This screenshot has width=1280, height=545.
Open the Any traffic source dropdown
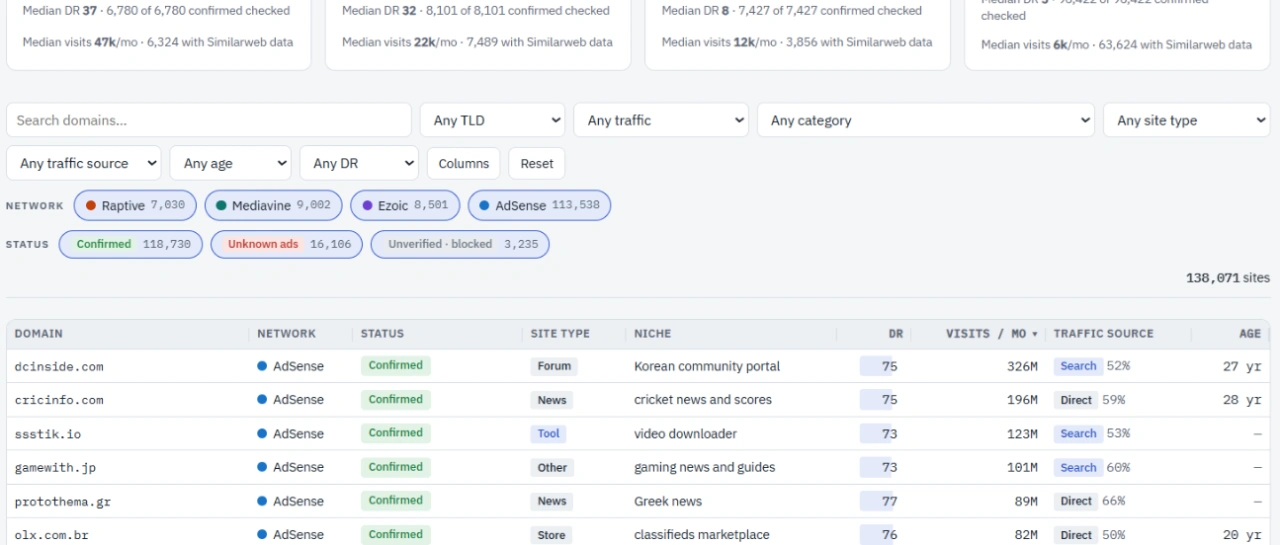tap(84, 163)
